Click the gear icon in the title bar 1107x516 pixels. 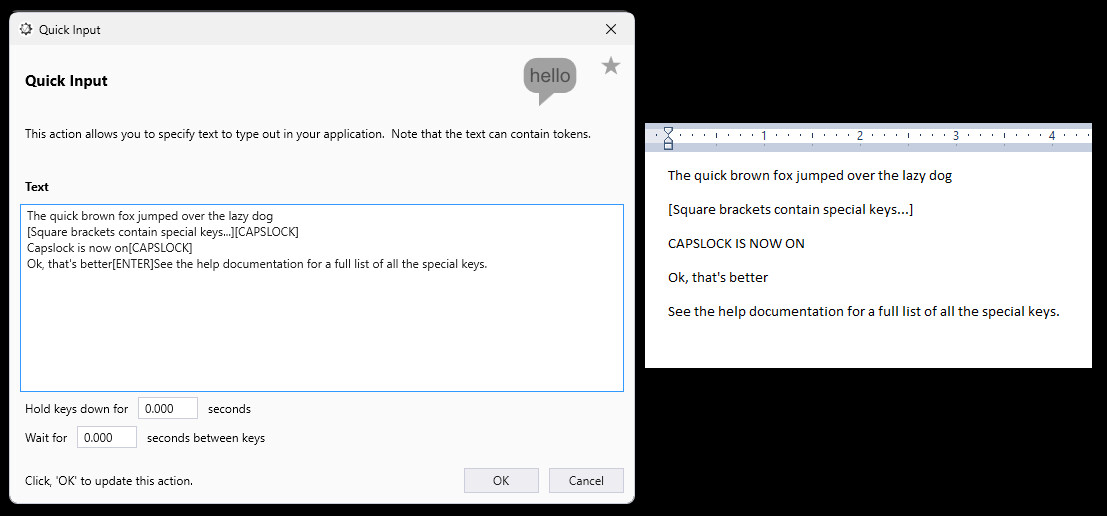27,29
